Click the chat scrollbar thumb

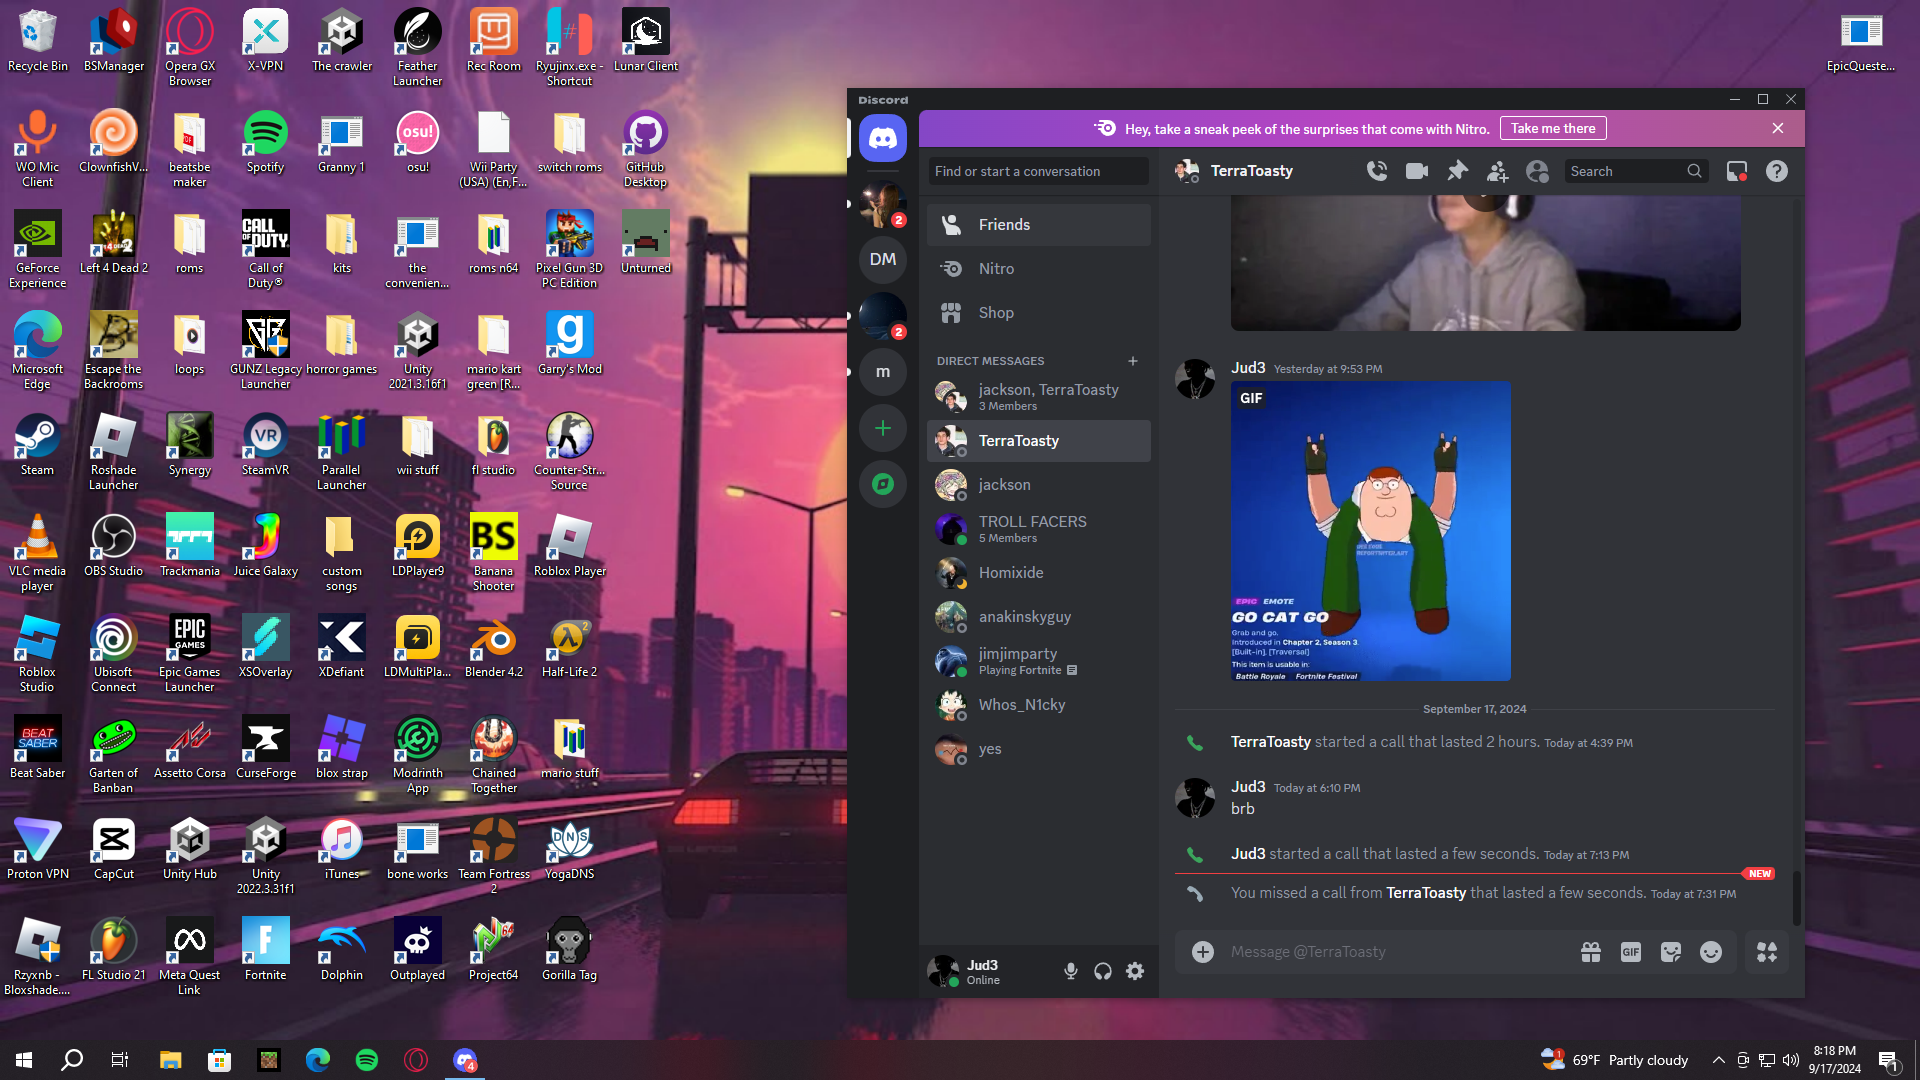1796,897
